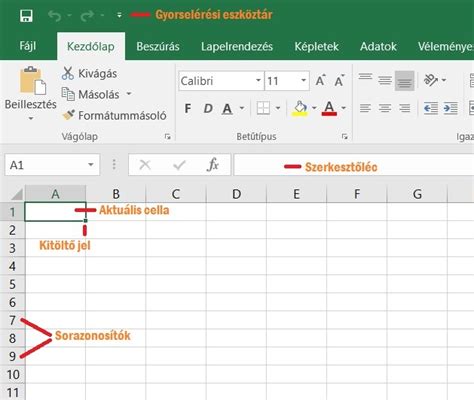Viewport: 474px width, 400px height.
Task: Click the Kivágás scissors button
Action: pyautogui.click(x=89, y=73)
